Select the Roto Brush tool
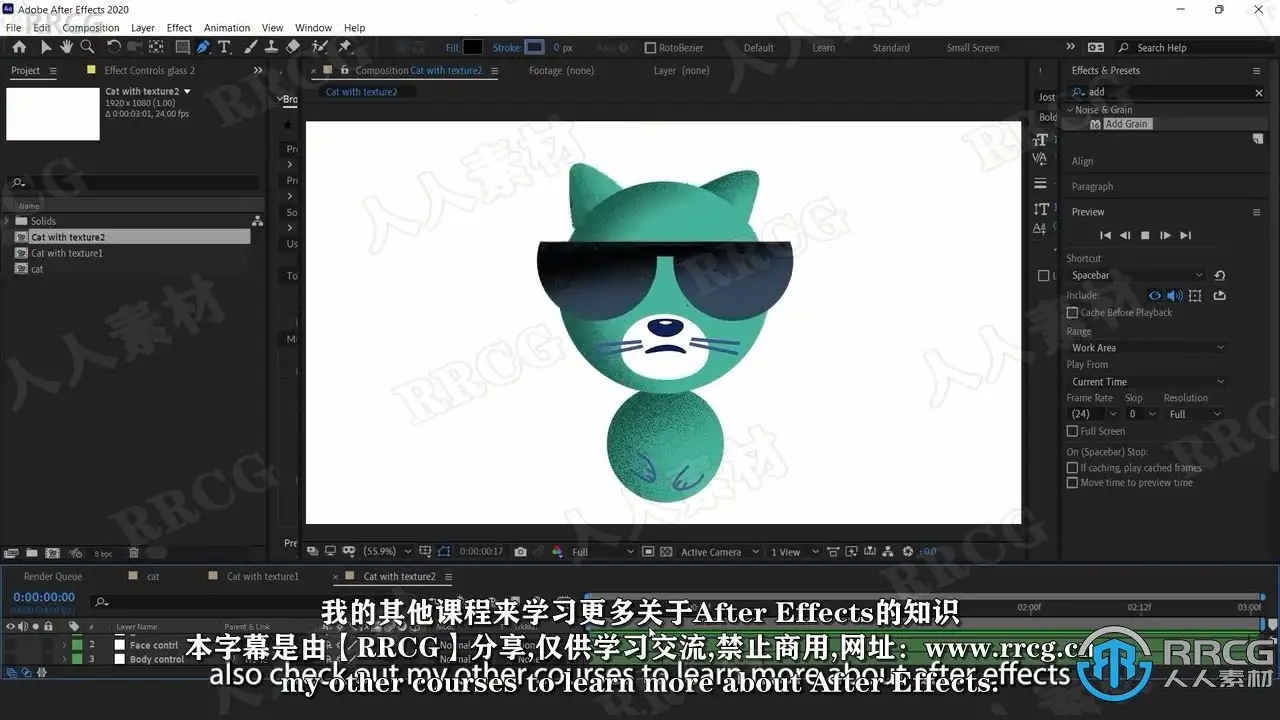 [320, 47]
